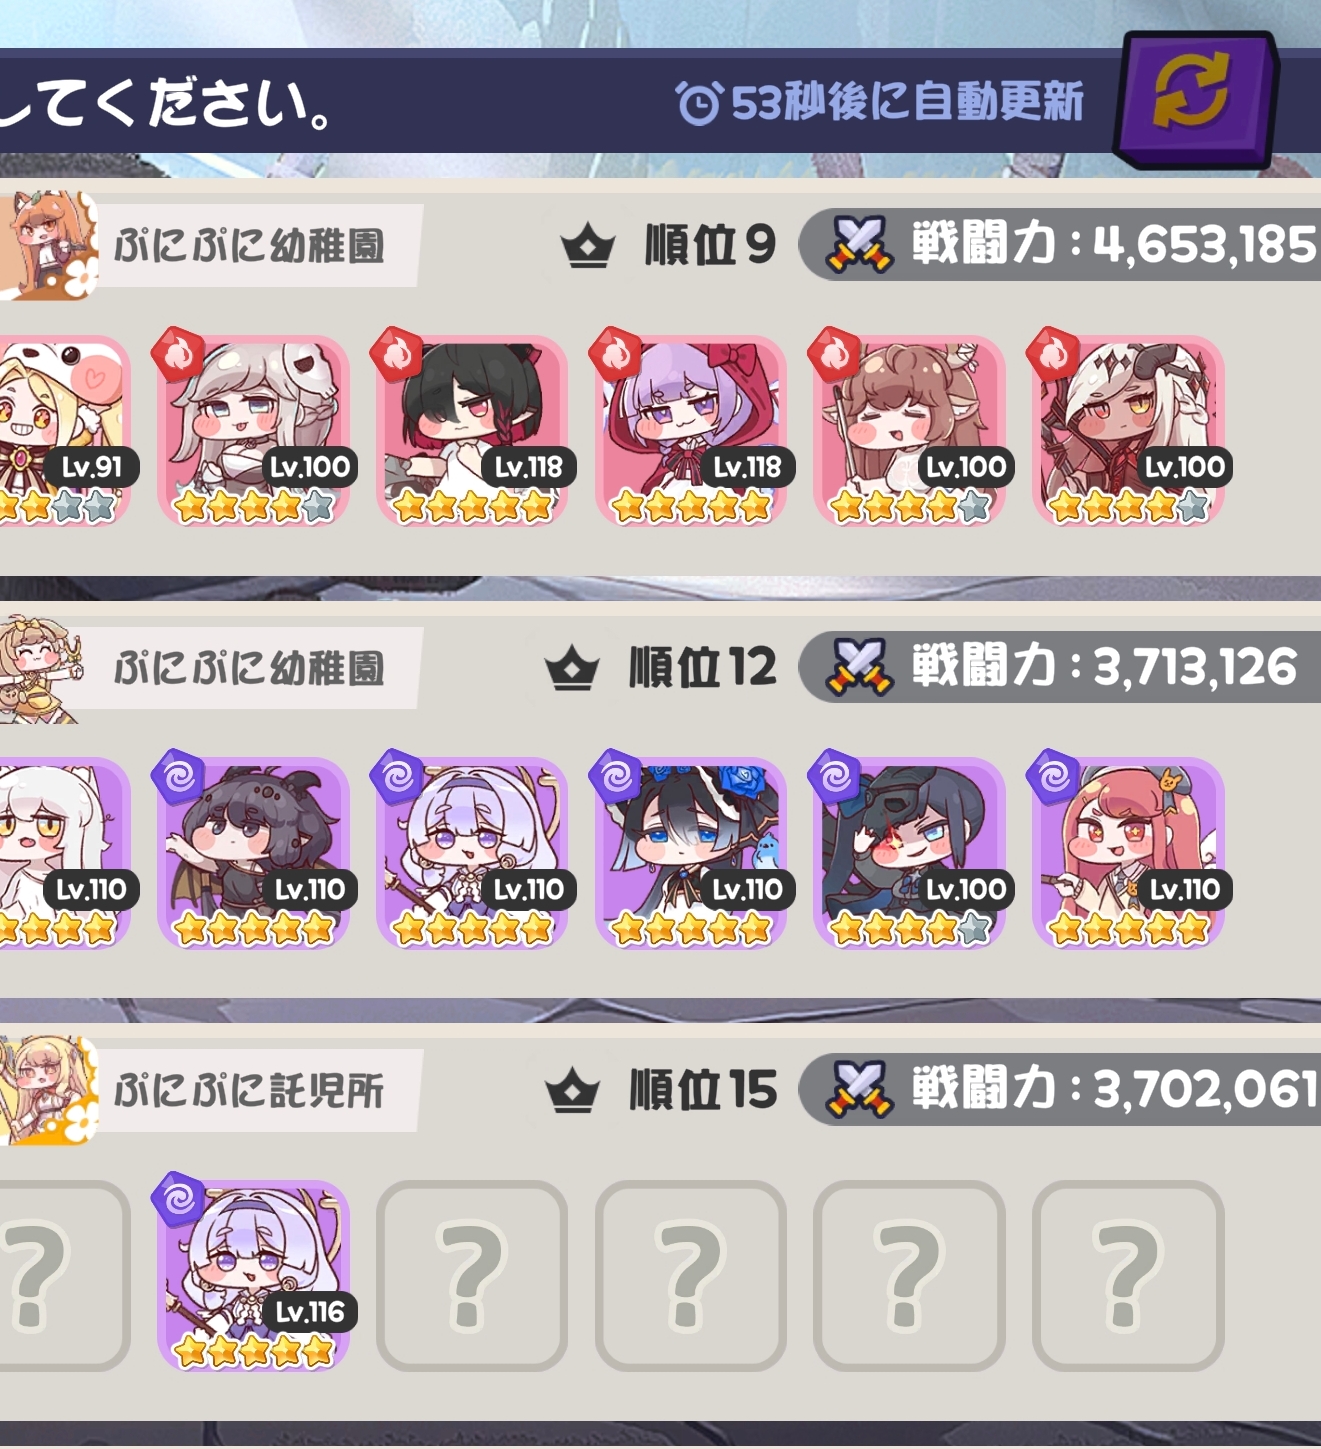The height and width of the screenshot is (1449, 1321).
Task: Tap the crossed swords icon beside 3,702,061
Action: coord(859,1090)
